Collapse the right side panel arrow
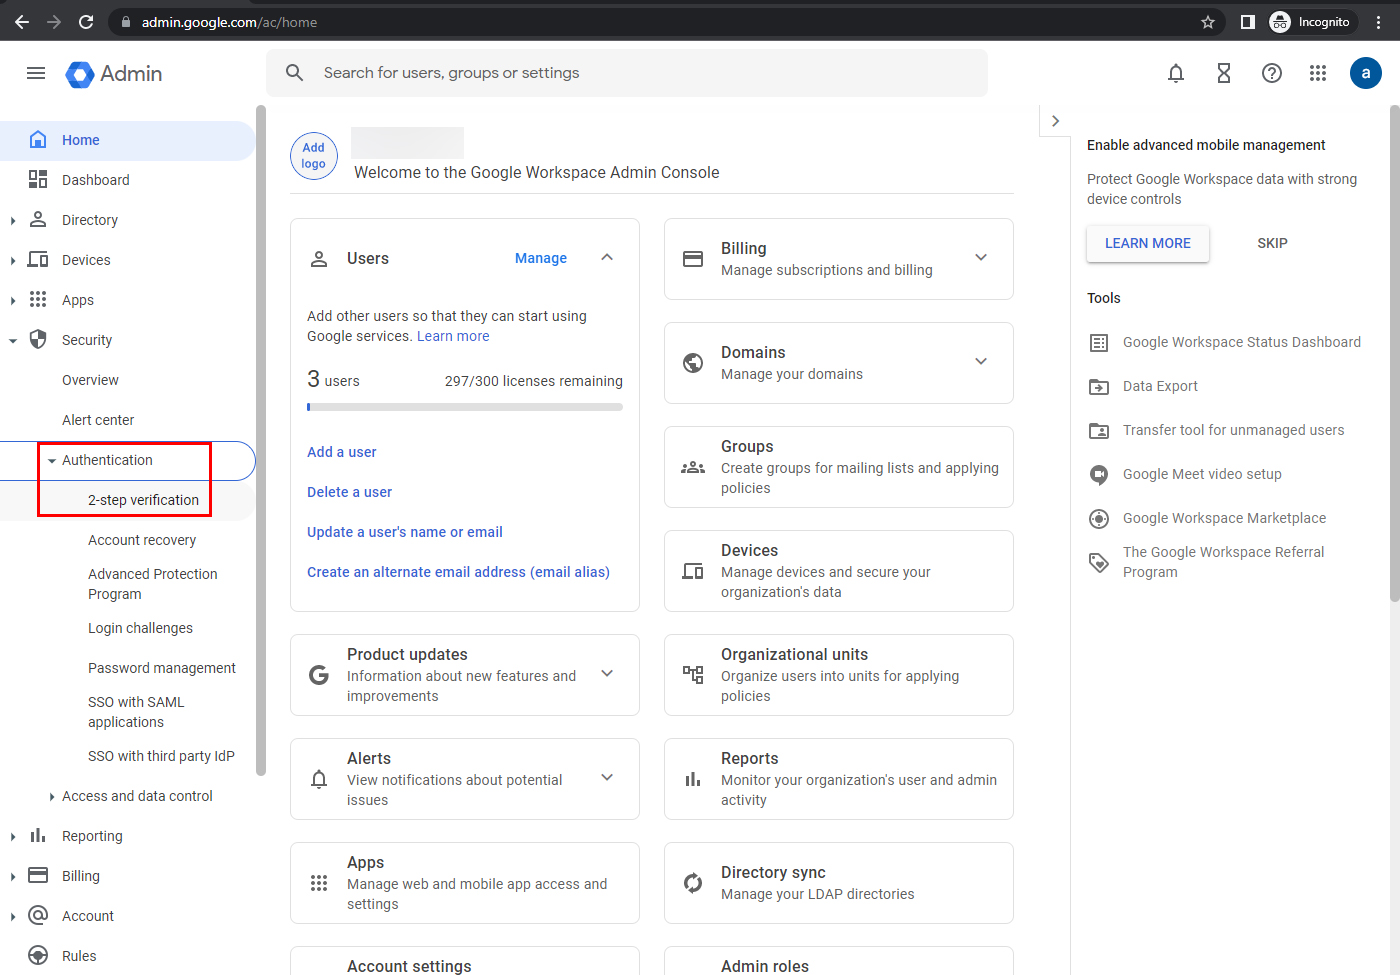1400x975 pixels. 1055,121
